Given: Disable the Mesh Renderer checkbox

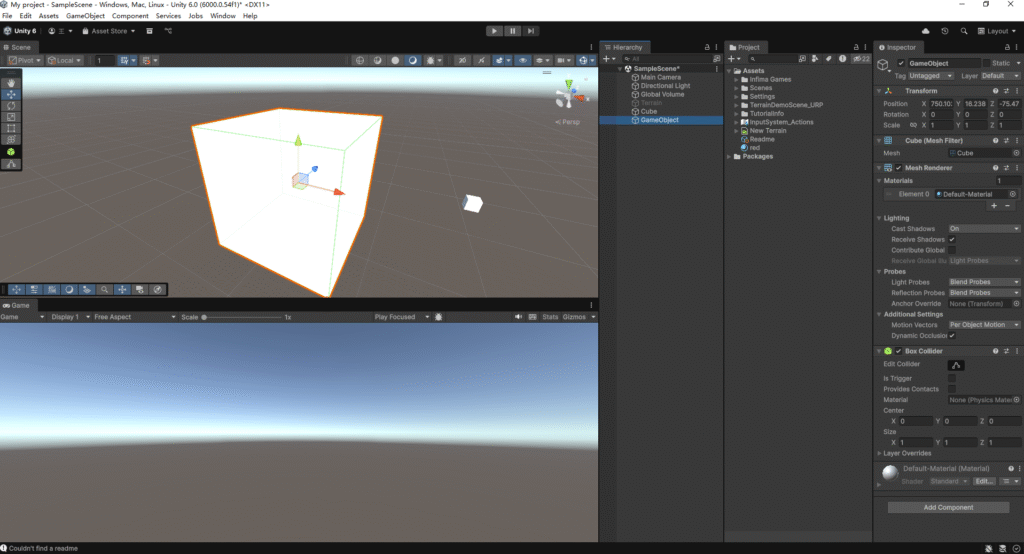Looking at the screenshot, I should coord(899,168).
